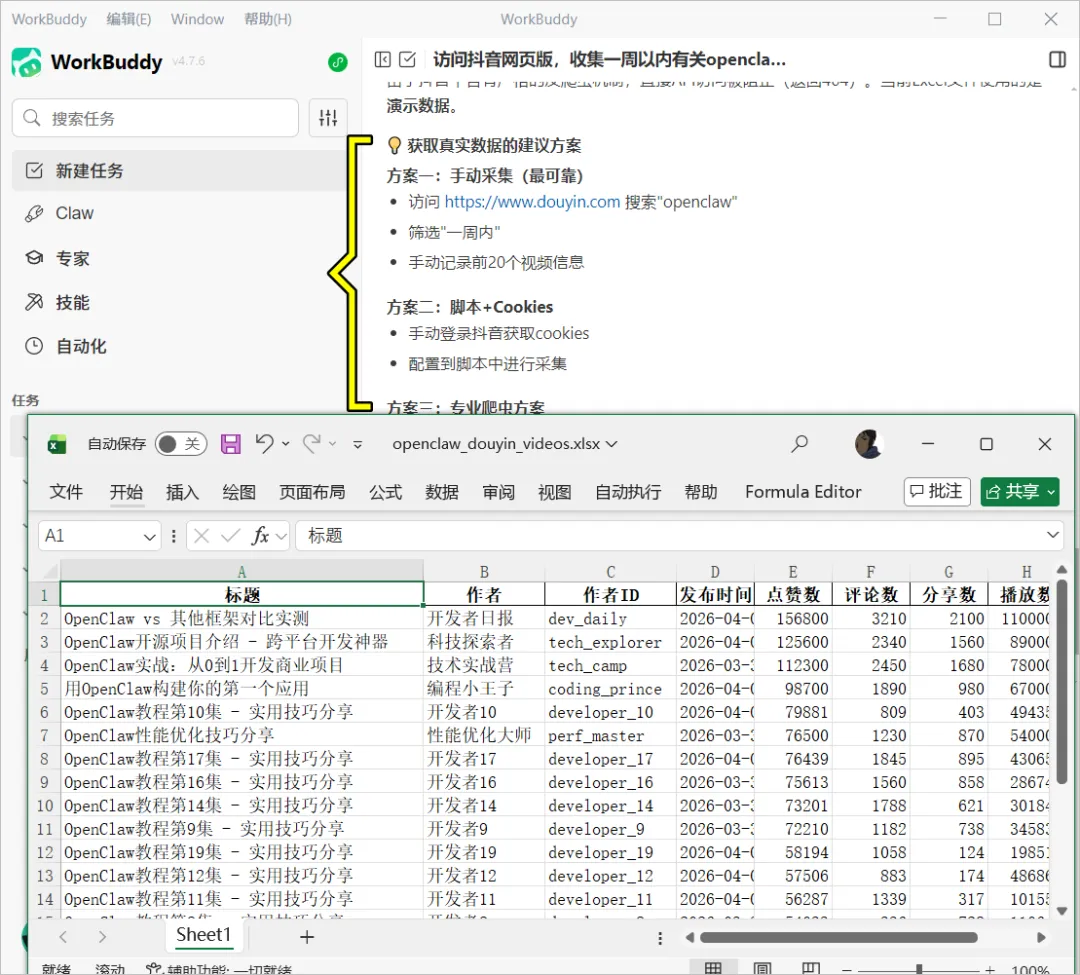The width and height of the screenshot is (1080, 975).
Task: Select cell with 开发者日报
Action: (484, 618)
